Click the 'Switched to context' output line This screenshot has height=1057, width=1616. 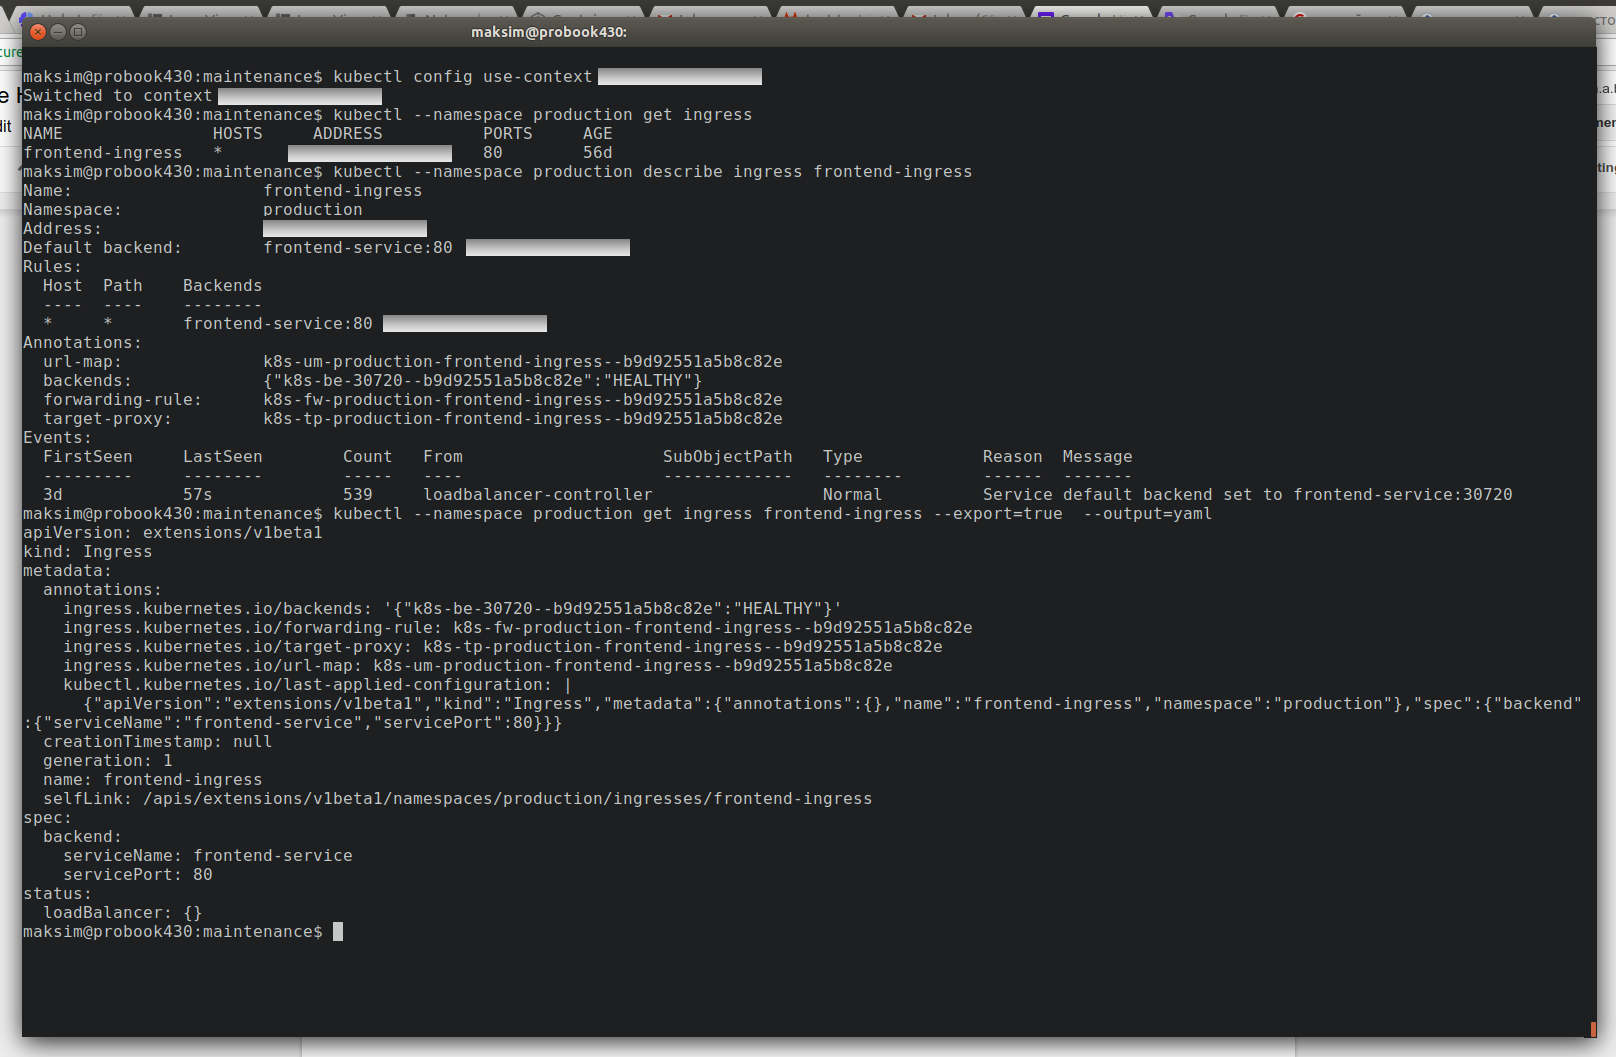click(x=117, y=96)
